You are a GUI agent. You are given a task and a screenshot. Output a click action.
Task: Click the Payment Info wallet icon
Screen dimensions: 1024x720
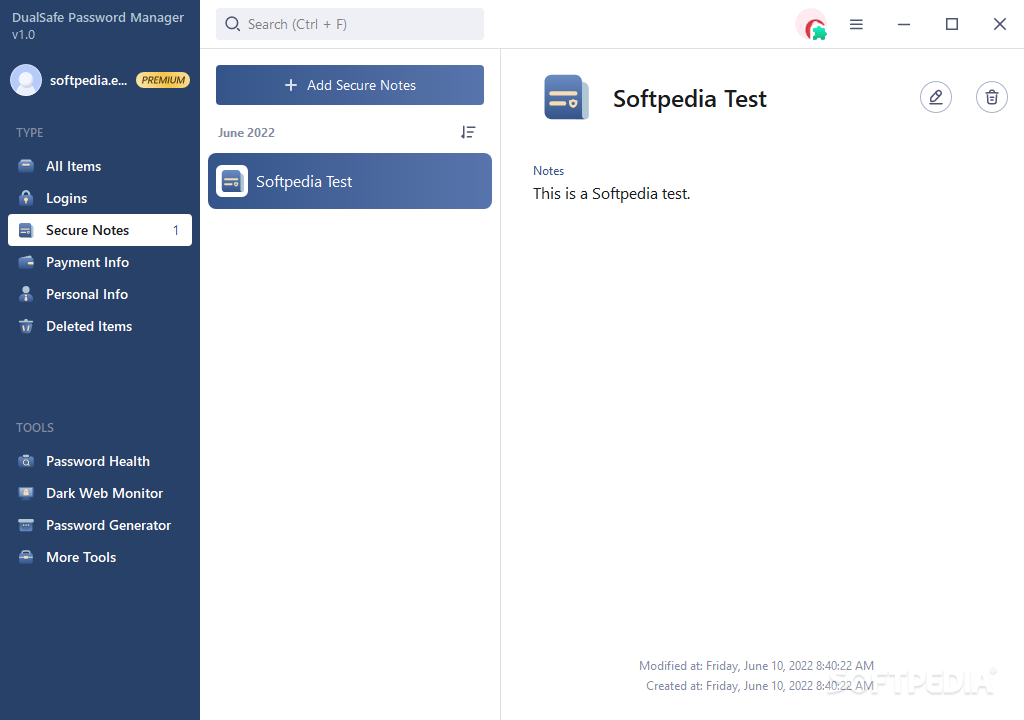pos(26,262)
